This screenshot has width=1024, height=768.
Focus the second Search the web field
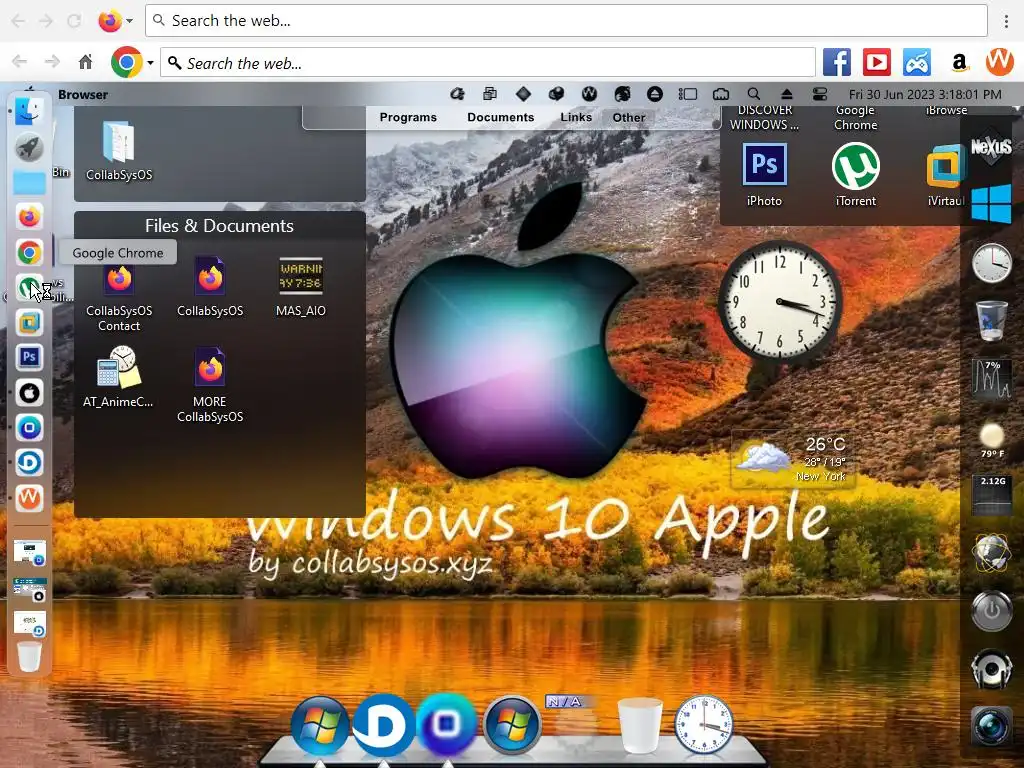[x=488, y=63]
